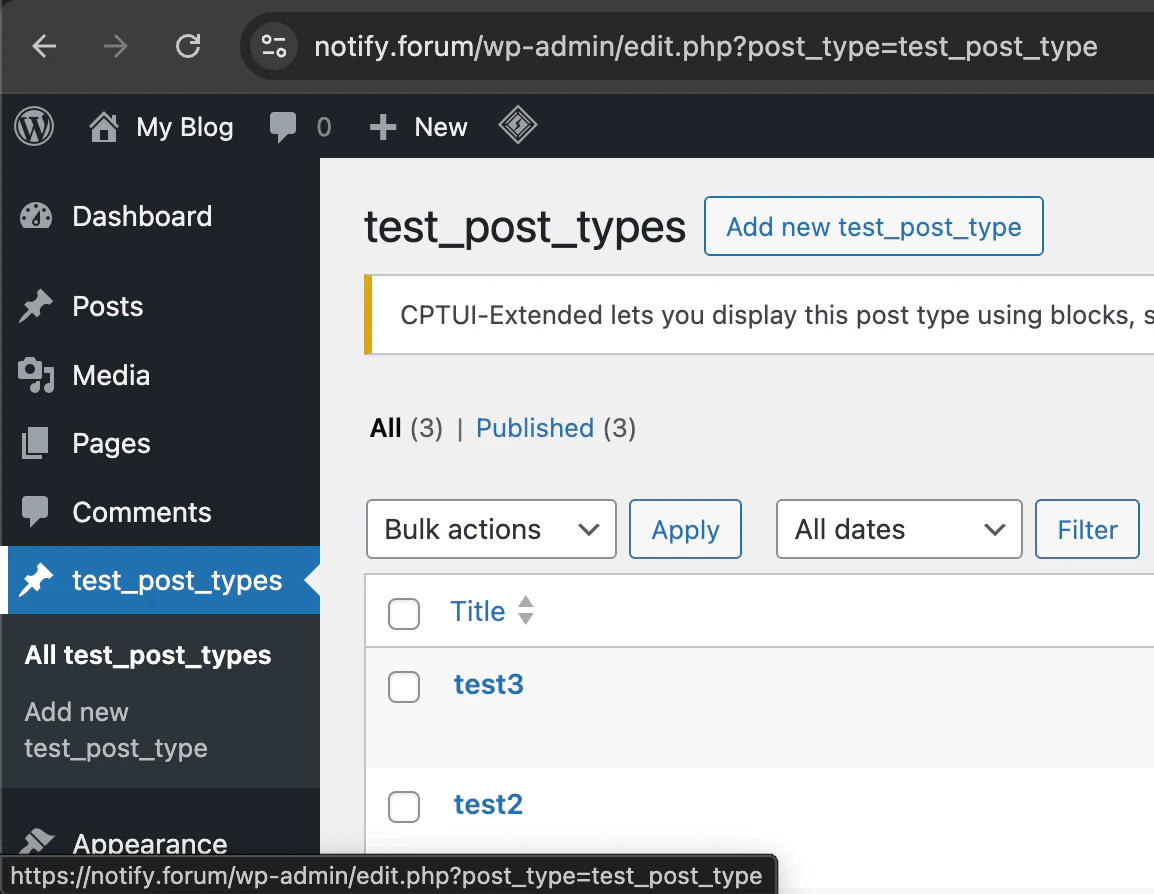Open the plugin icon in the admin bar
Image resolution: width=1154 pixels, height=894 pixels.
[x=517, y=127]
